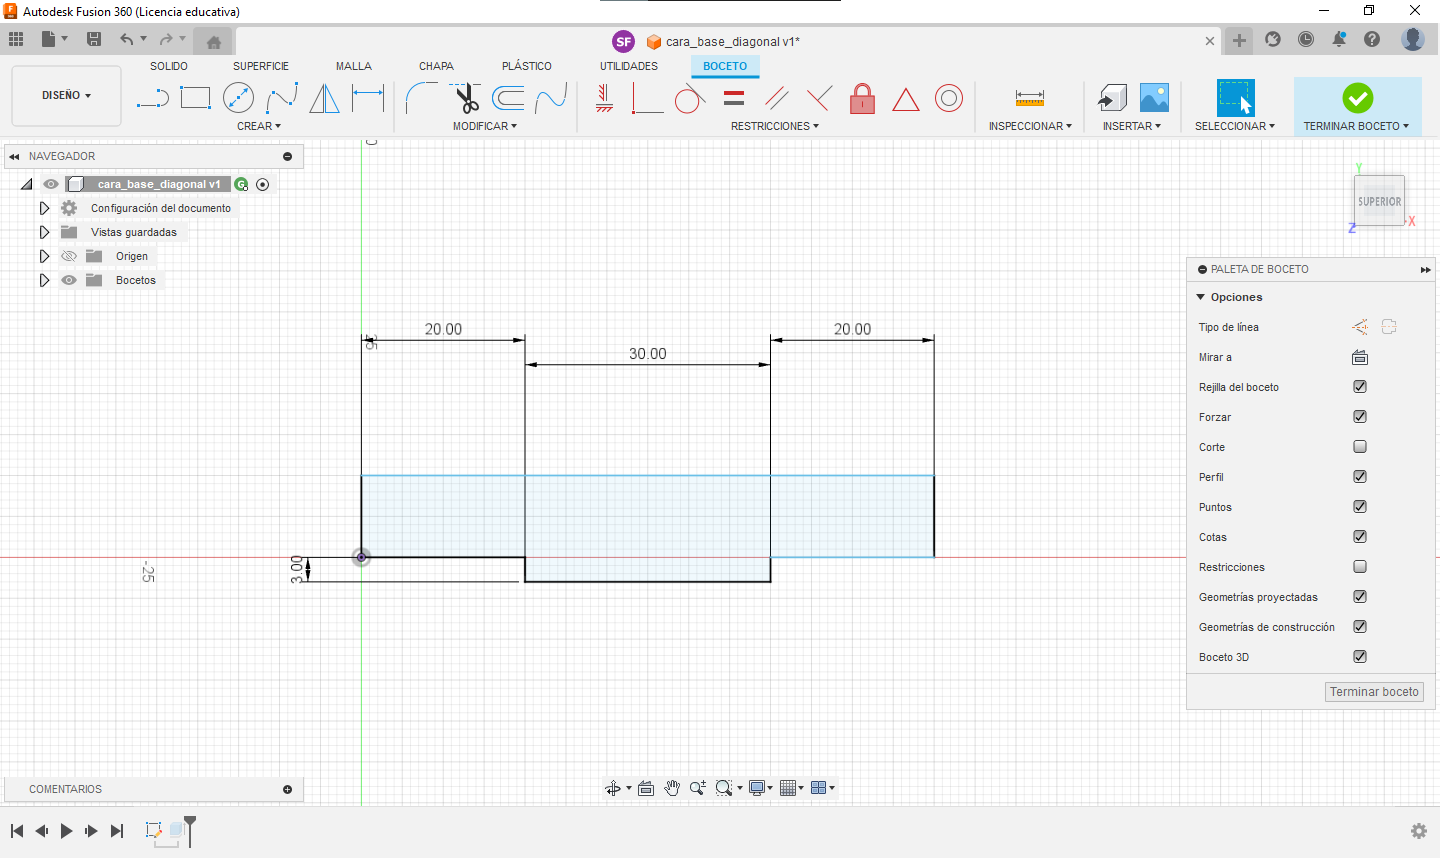Click the Terminar boceto button
The image size is (1440, 858).
[x=1374, y=692]
